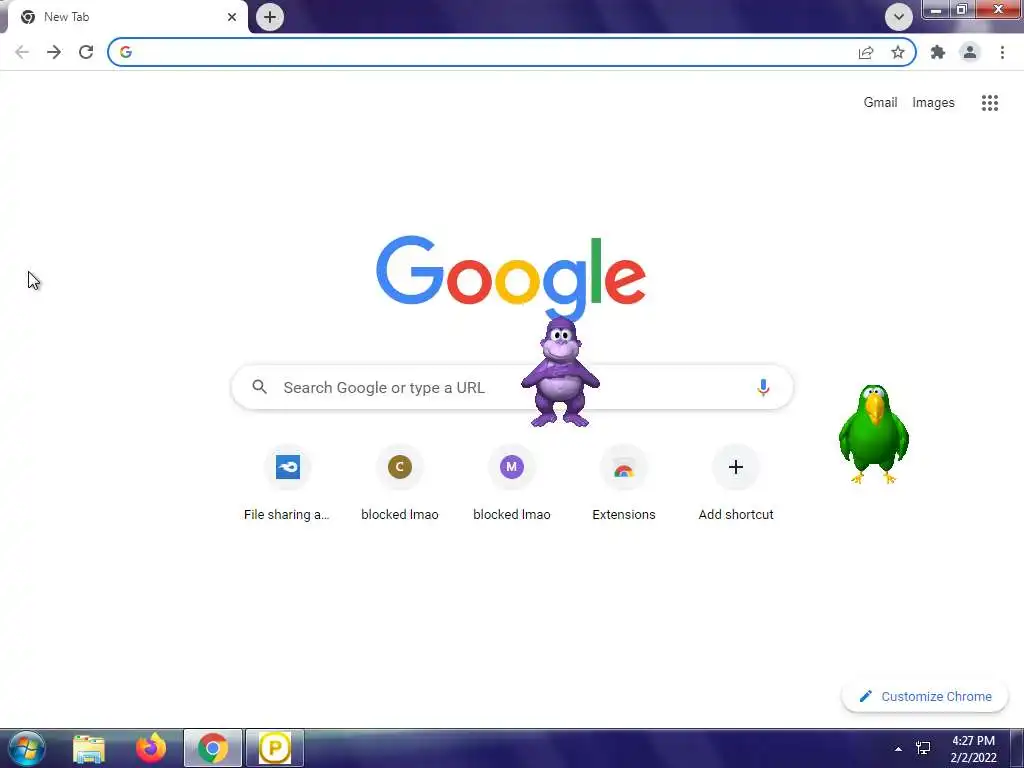Open the clock showing 4:27 PM
The height and width of the screenshot is (768, 1024).
tap(973, 749)
